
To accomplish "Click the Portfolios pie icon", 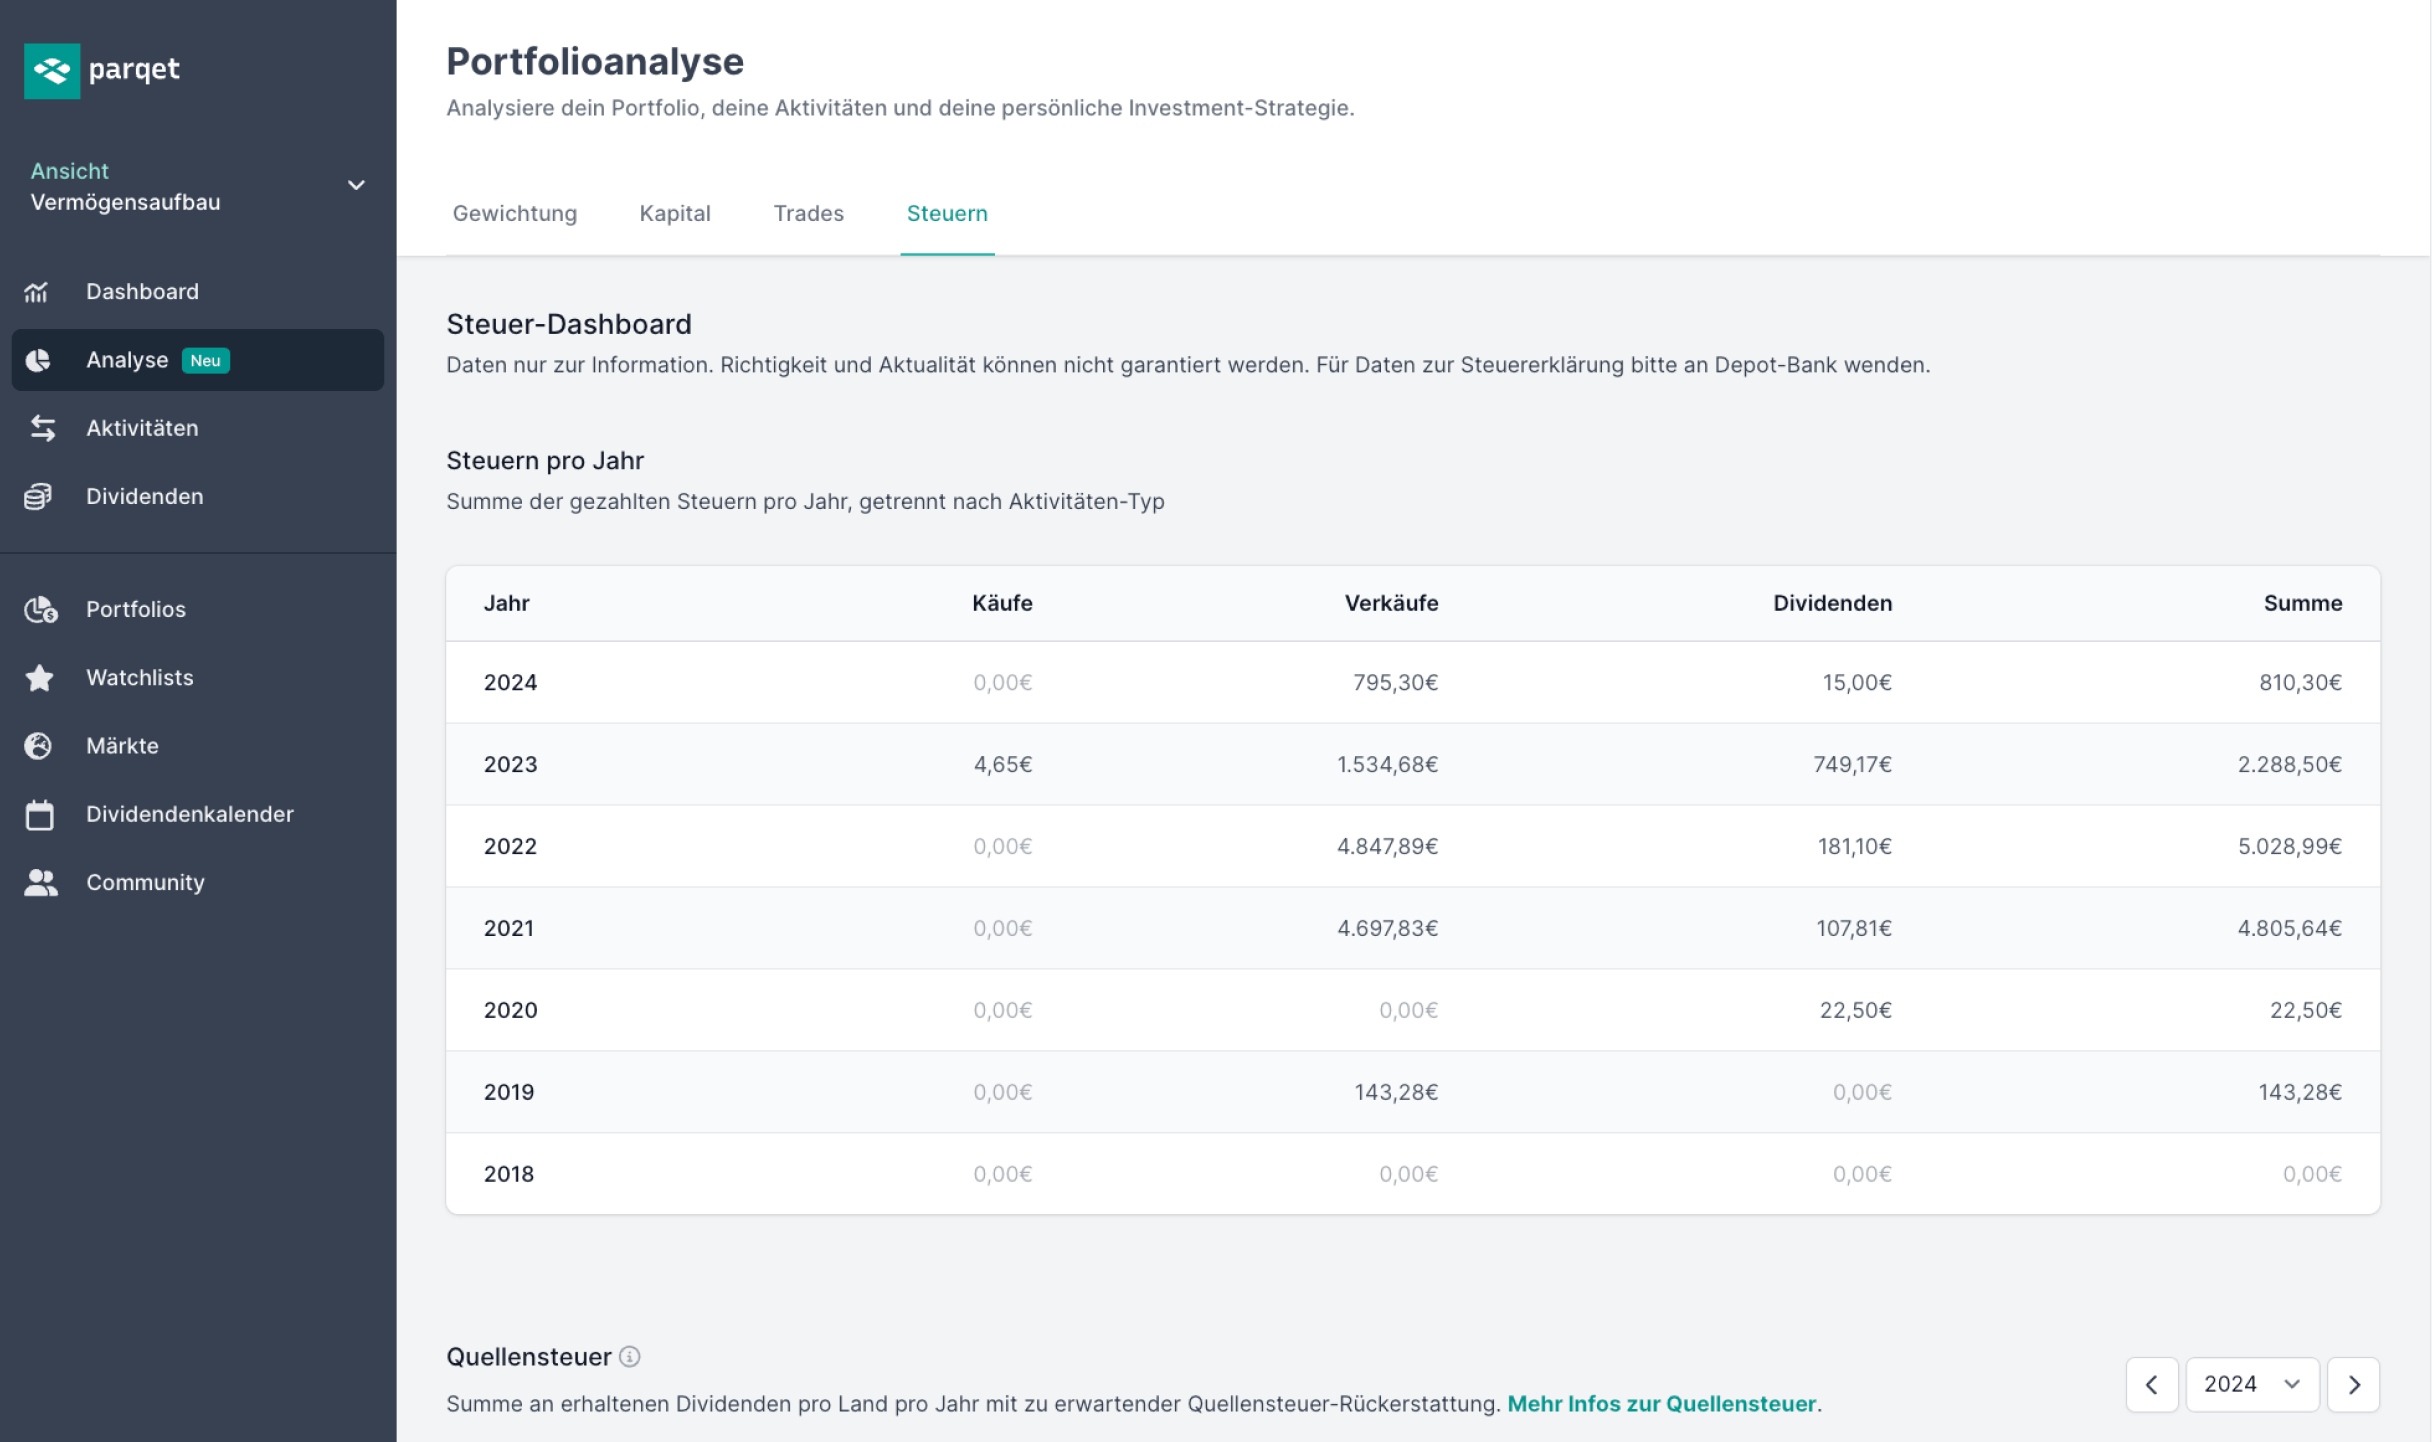I will click(x=41, y=609).
